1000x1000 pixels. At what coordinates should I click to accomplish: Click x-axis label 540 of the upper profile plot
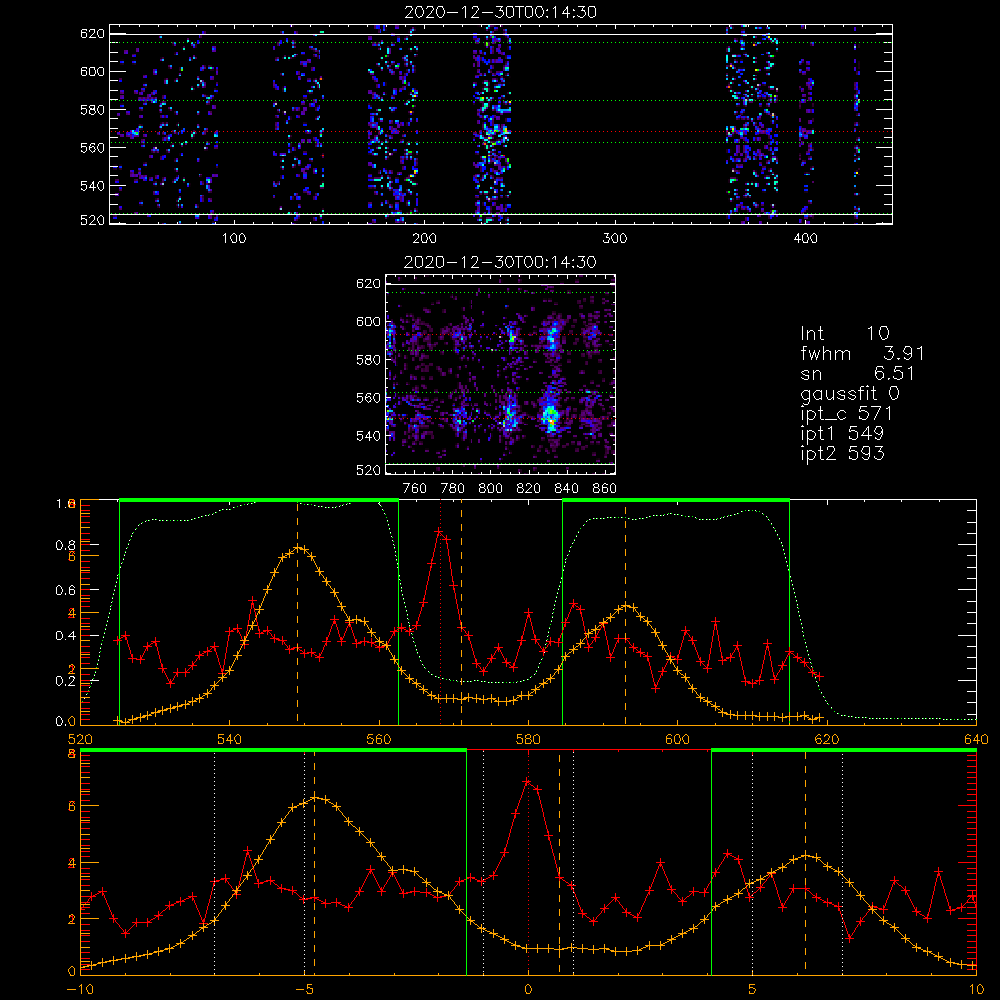click(x=230, y=739)
